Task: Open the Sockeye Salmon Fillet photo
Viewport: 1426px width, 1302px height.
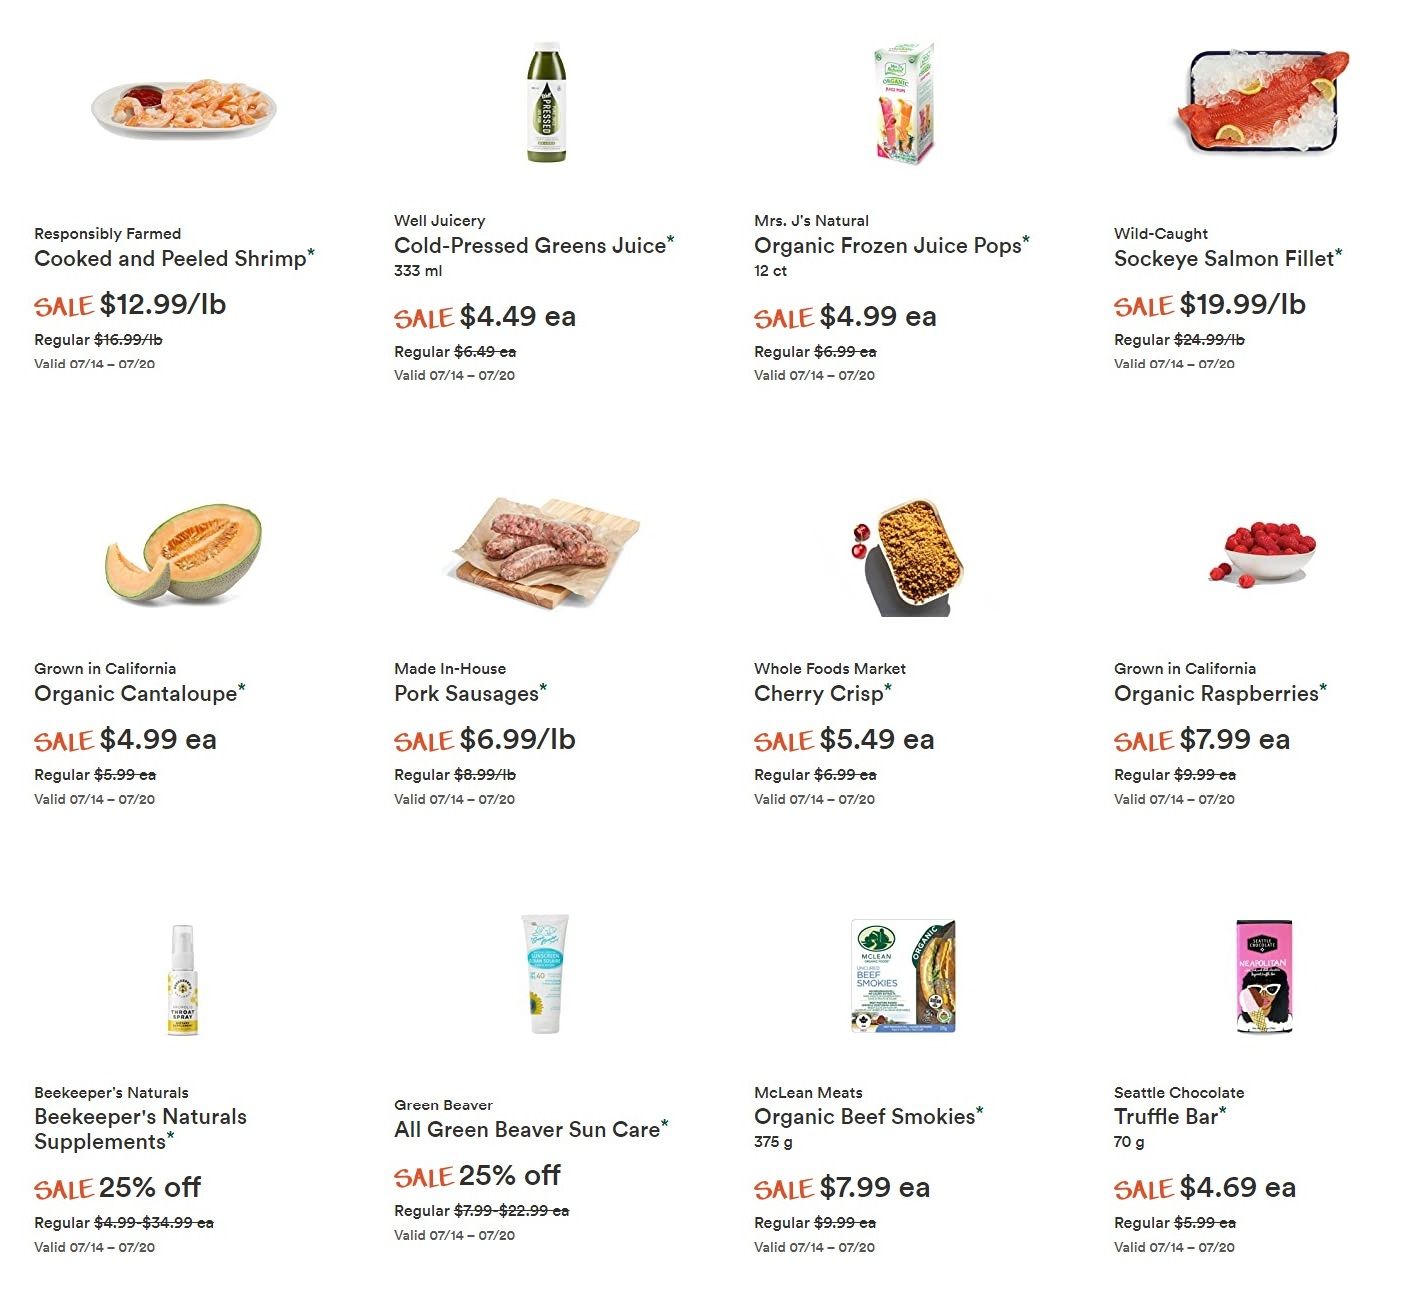Action: [1264, 102]
